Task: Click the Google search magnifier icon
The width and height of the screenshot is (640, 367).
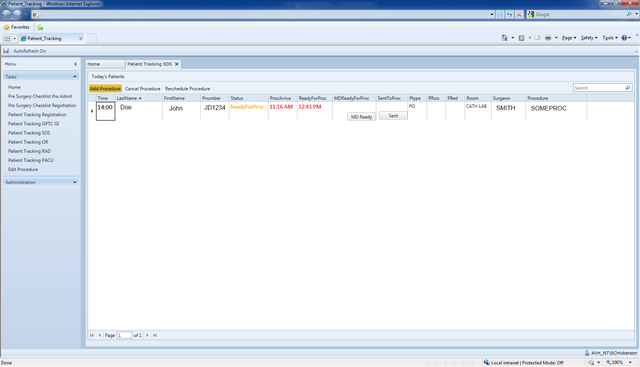Action: [629, 14]
